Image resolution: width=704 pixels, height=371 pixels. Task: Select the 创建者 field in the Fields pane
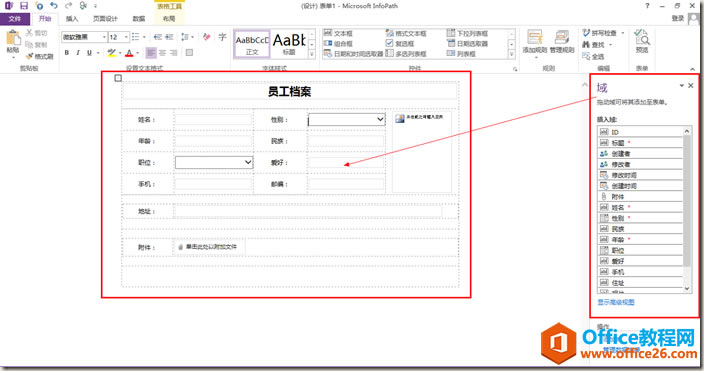(640, 154)
